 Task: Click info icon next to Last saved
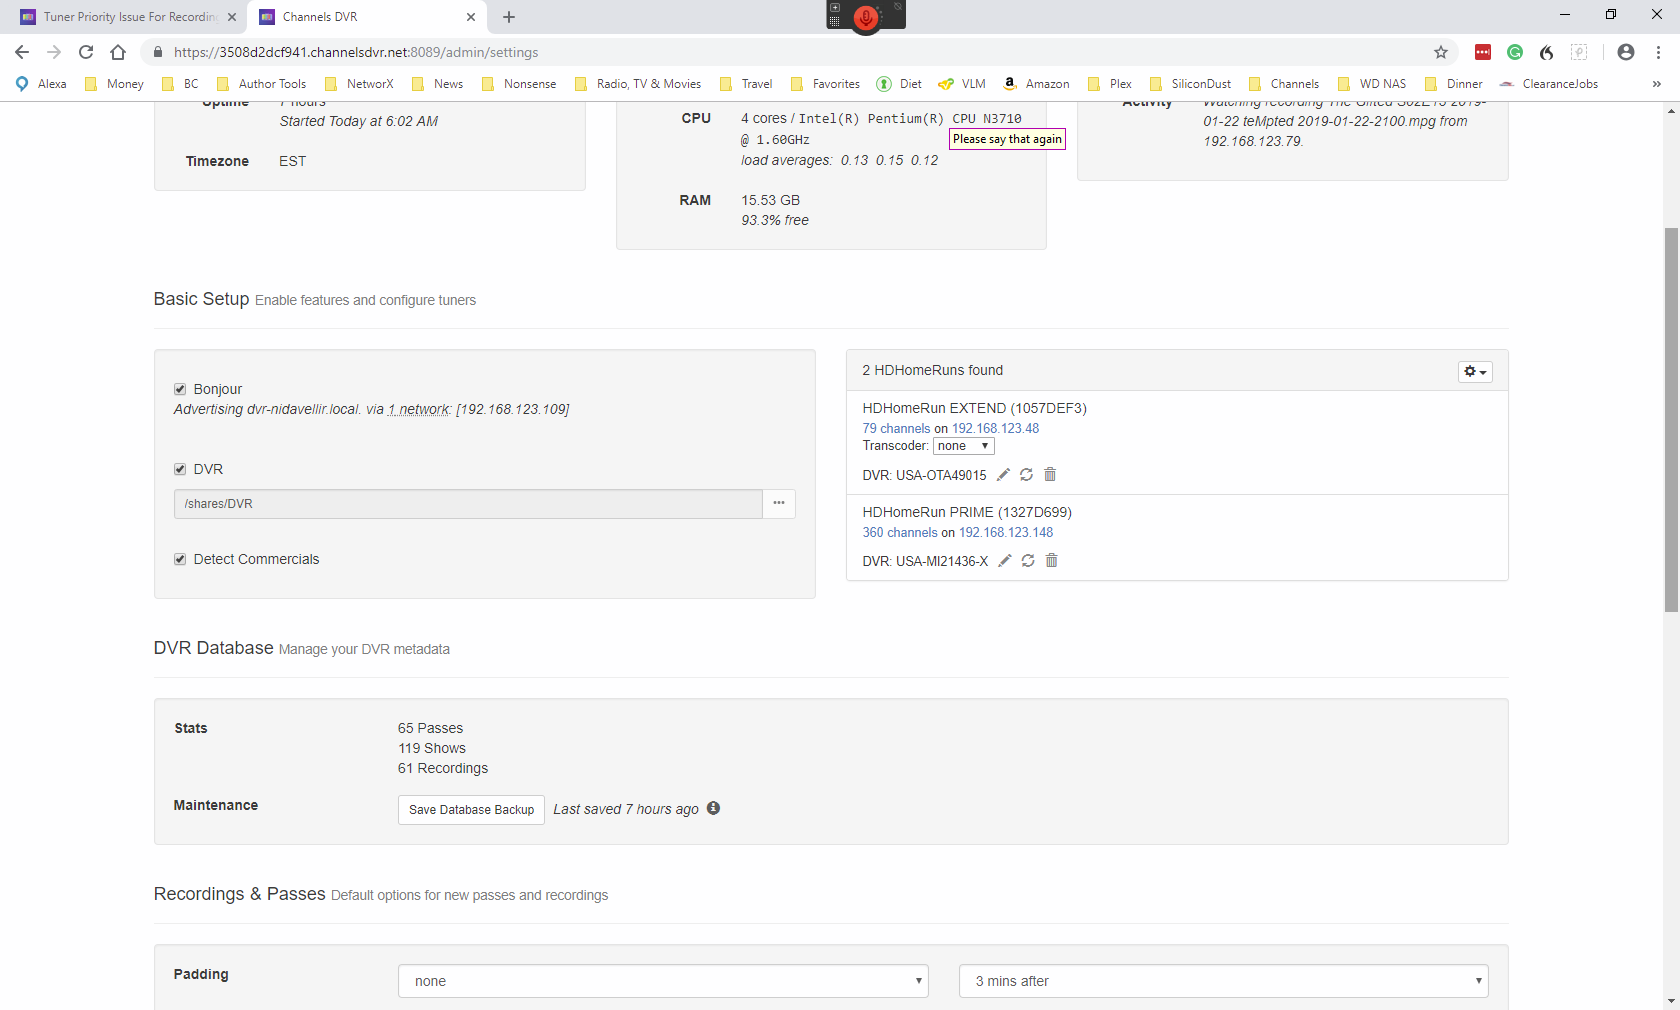[x=713, y=808]
